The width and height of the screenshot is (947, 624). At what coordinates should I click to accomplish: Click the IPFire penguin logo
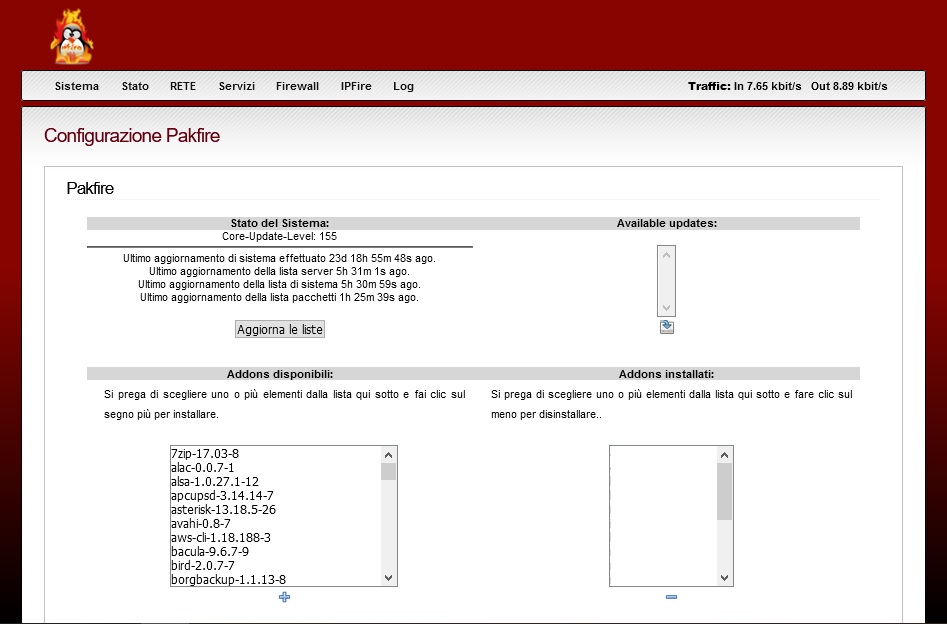71,36
